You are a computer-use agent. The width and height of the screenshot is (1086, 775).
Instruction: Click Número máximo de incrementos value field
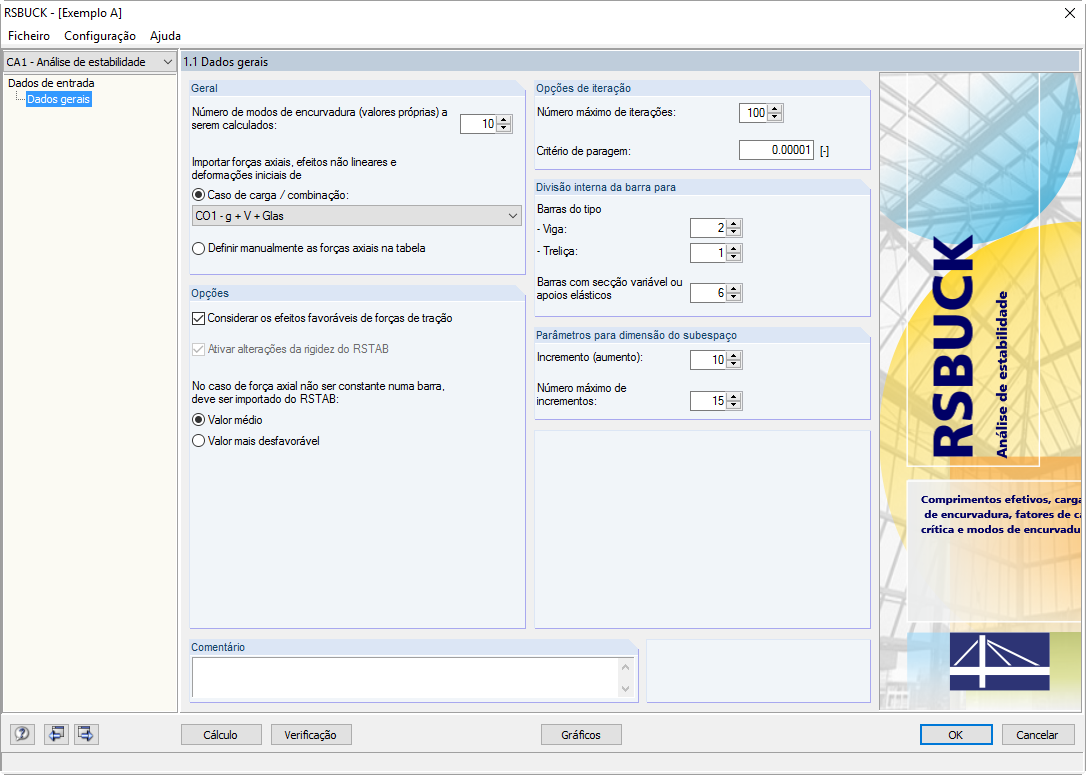[x=709, y=400]
